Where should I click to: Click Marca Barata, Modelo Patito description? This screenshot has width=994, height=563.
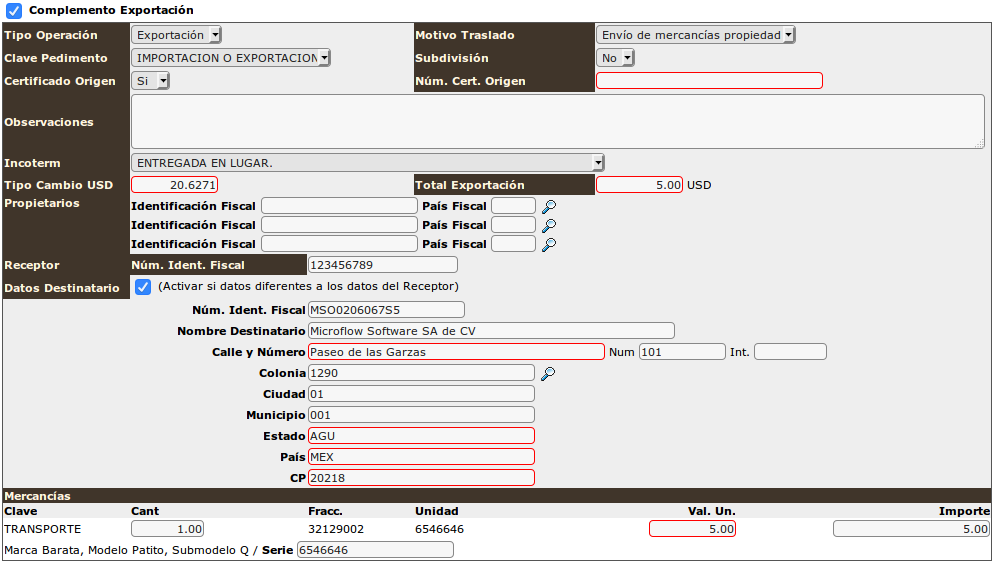pos(126,550)
